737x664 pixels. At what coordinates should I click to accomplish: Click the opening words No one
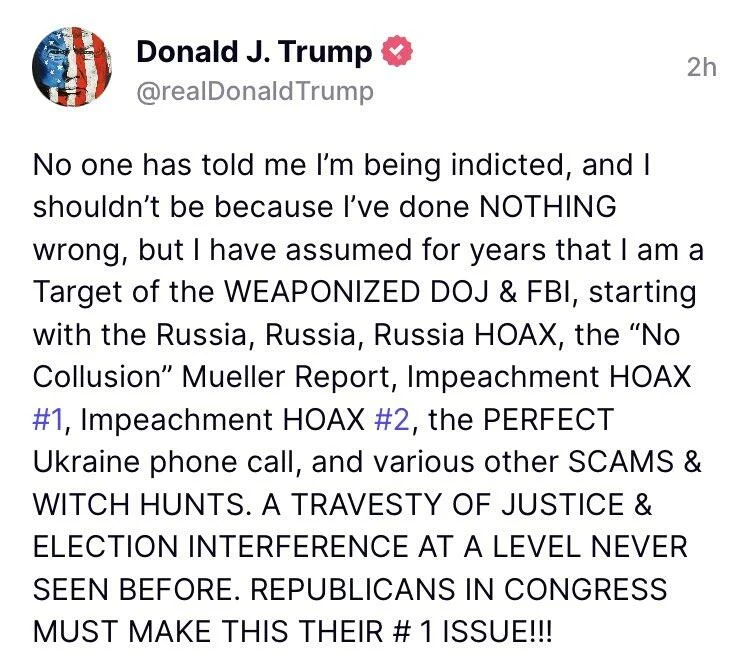83,164
